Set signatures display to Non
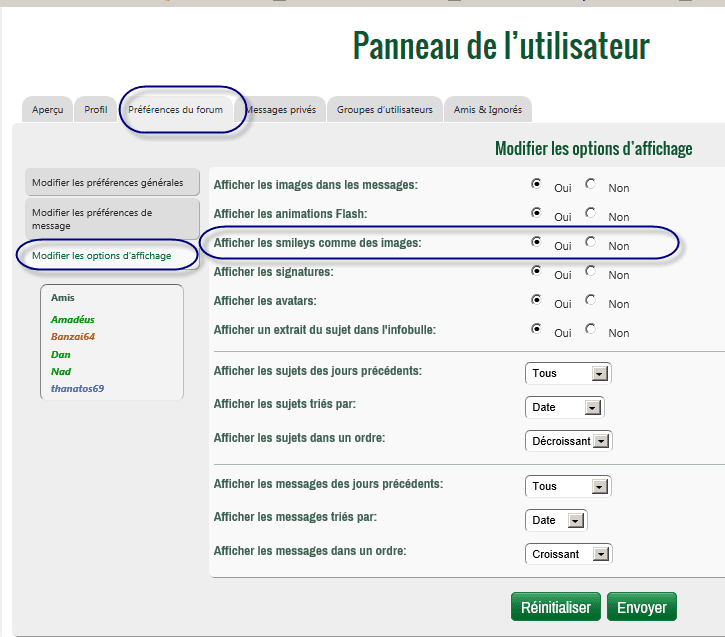The height and width of the screenshot is (637, 725). [591, 271]
